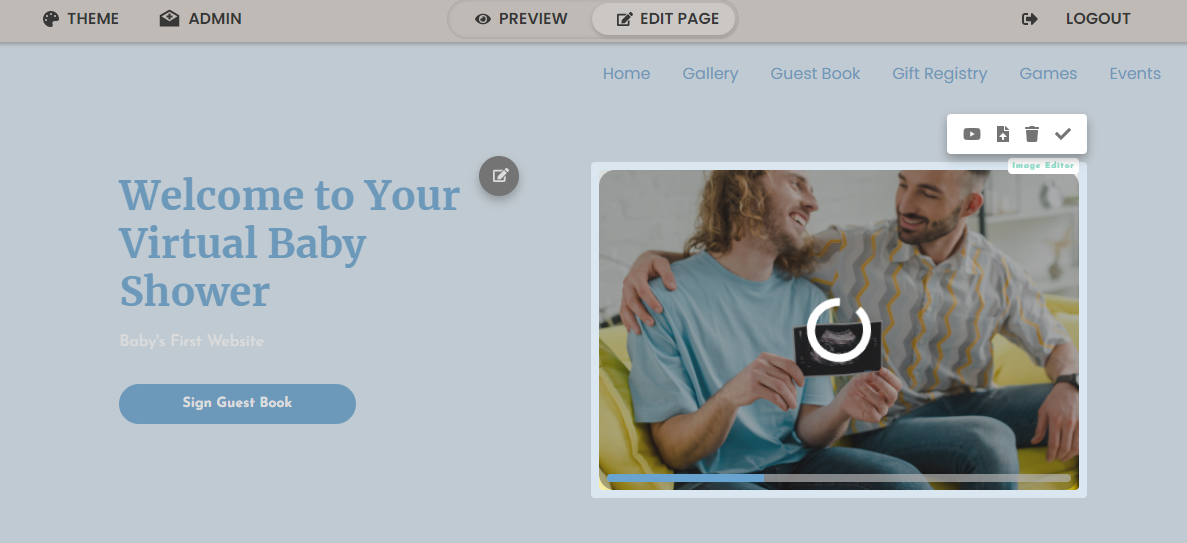Click the Admin envelope icon
Screen dimensions: 1187x543
point(170,19)
